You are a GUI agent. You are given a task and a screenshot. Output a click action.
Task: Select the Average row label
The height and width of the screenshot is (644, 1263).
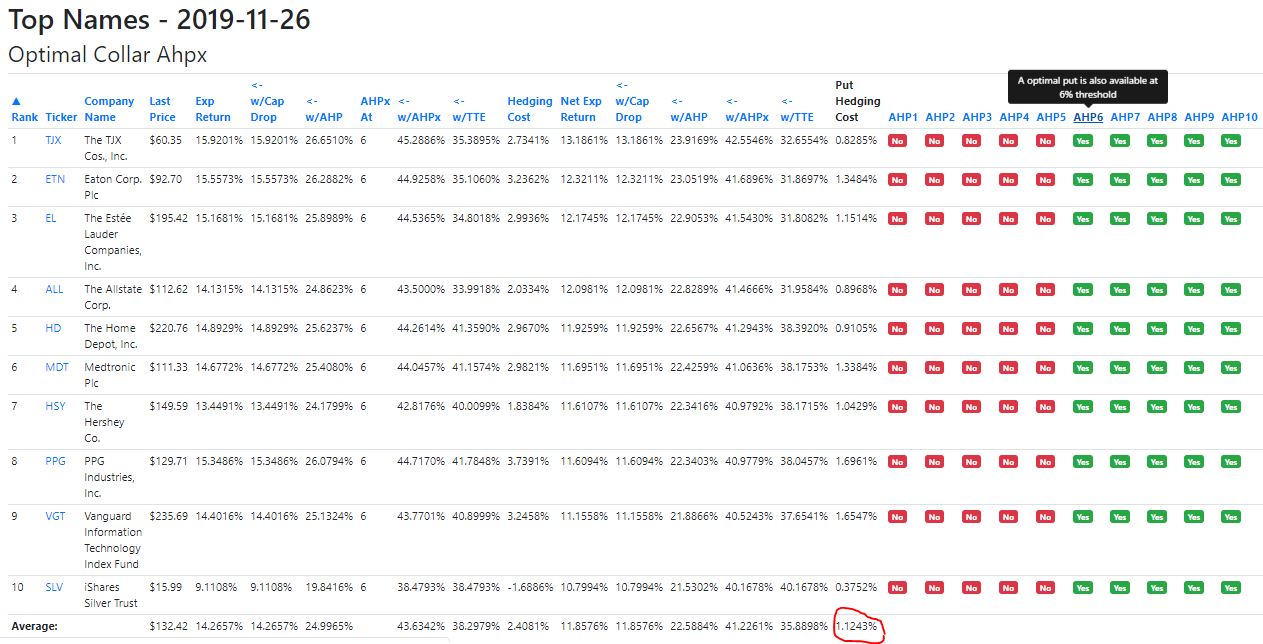[34, 626]
